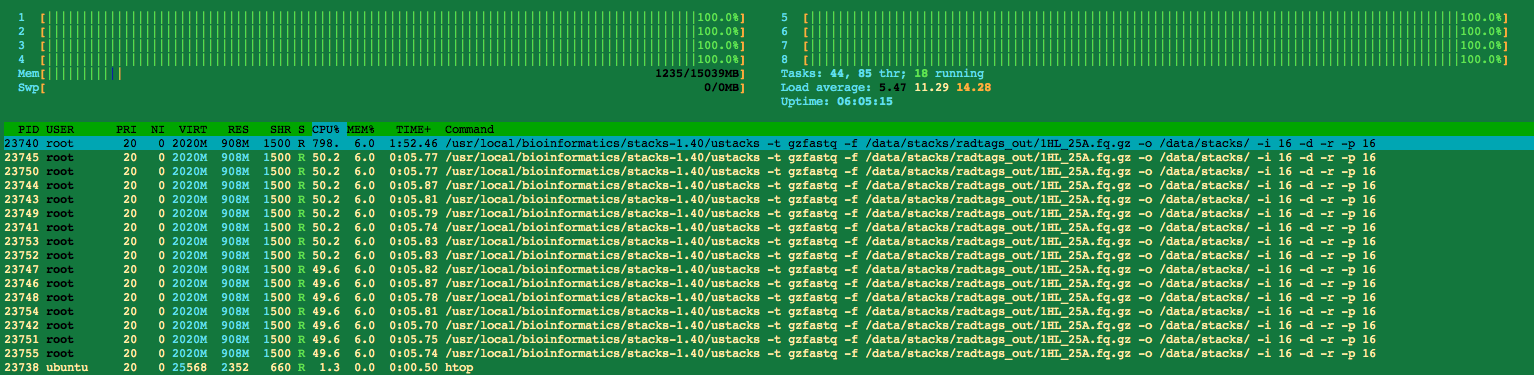Click the S state column header
This screenshot has height=375, width=1534.
pyautogui.click(x=302, y=129)
